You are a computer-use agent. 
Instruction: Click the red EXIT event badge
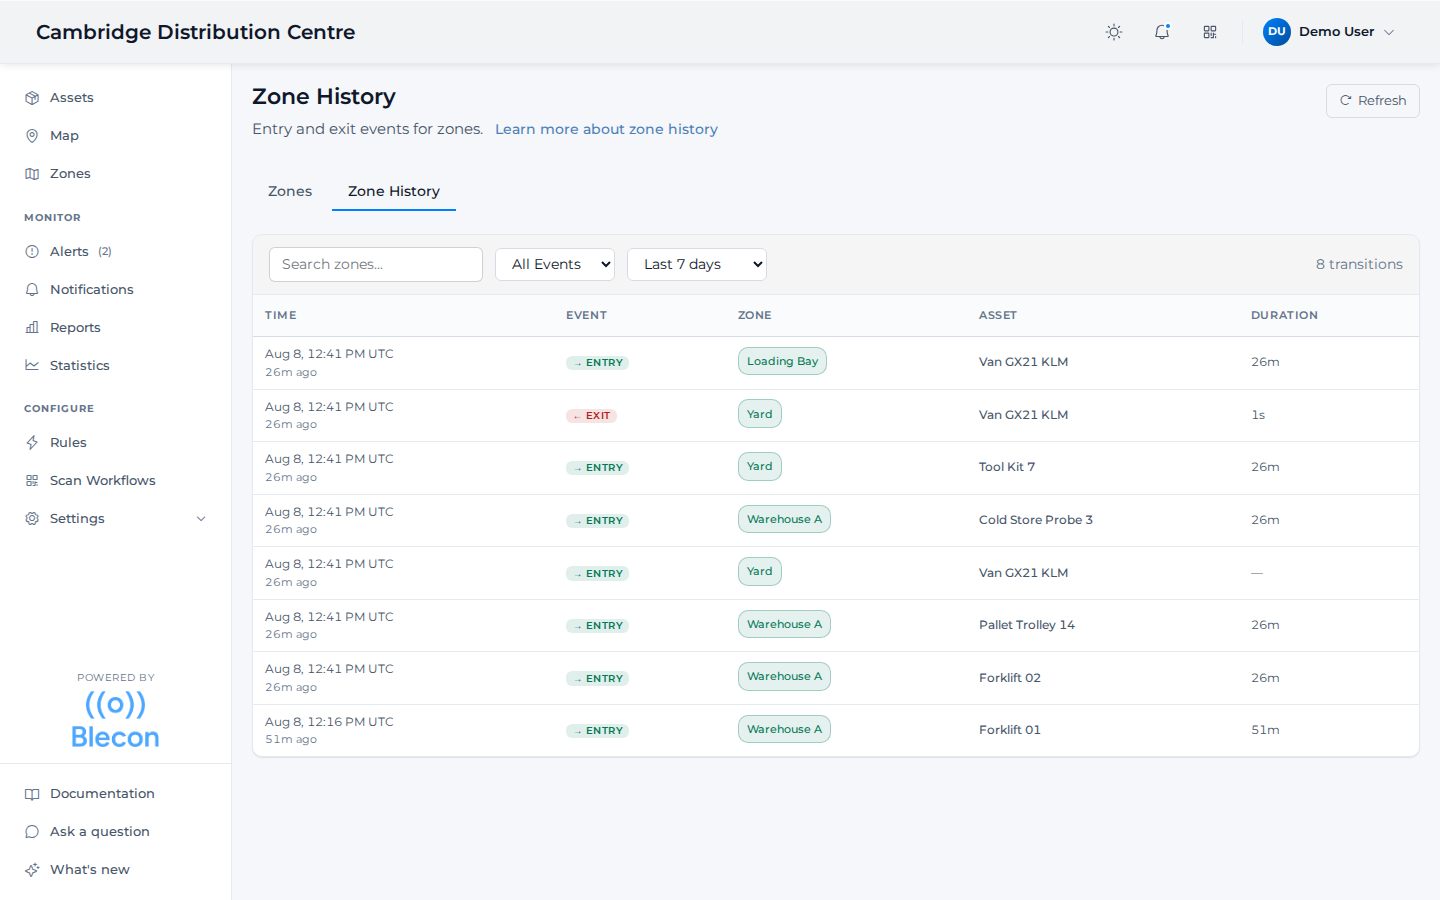(592, 416)
